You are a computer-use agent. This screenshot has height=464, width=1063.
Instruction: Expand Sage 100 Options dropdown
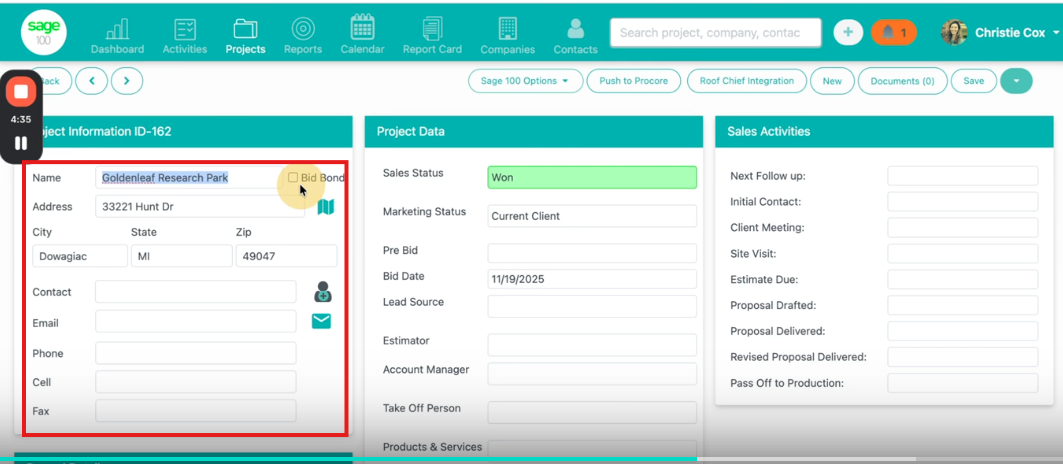tap(525, 81)
